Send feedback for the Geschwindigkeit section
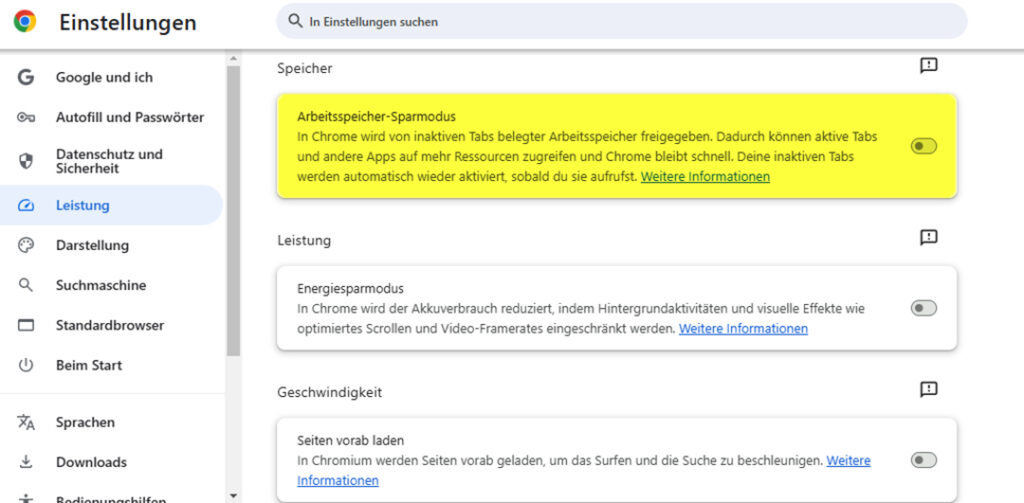 coord(928,389)
